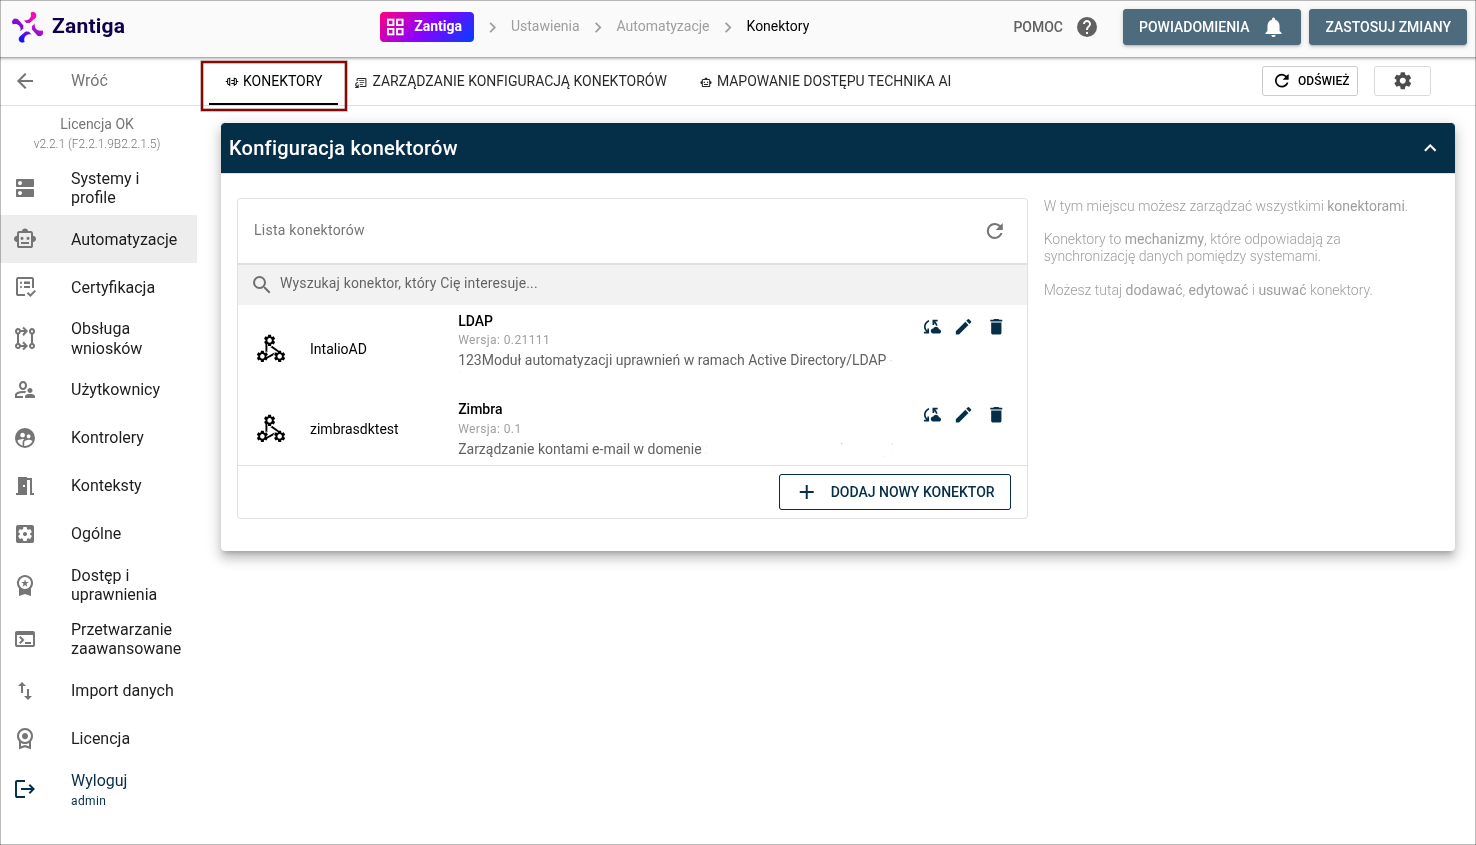Screen dimensions: 1476x845
Task: Click the edit pencil for IntalioAD connector
Action: point(963,327)
